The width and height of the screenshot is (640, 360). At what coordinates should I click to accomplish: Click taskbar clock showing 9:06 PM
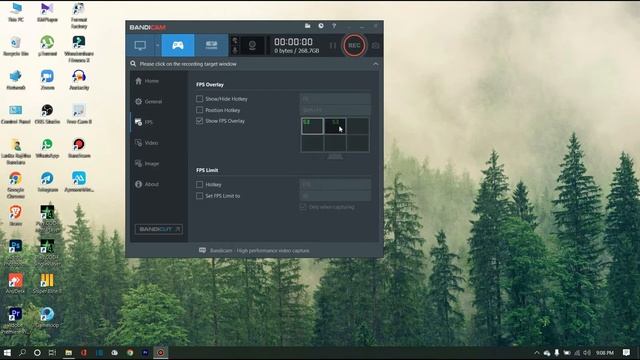point(605,353)
